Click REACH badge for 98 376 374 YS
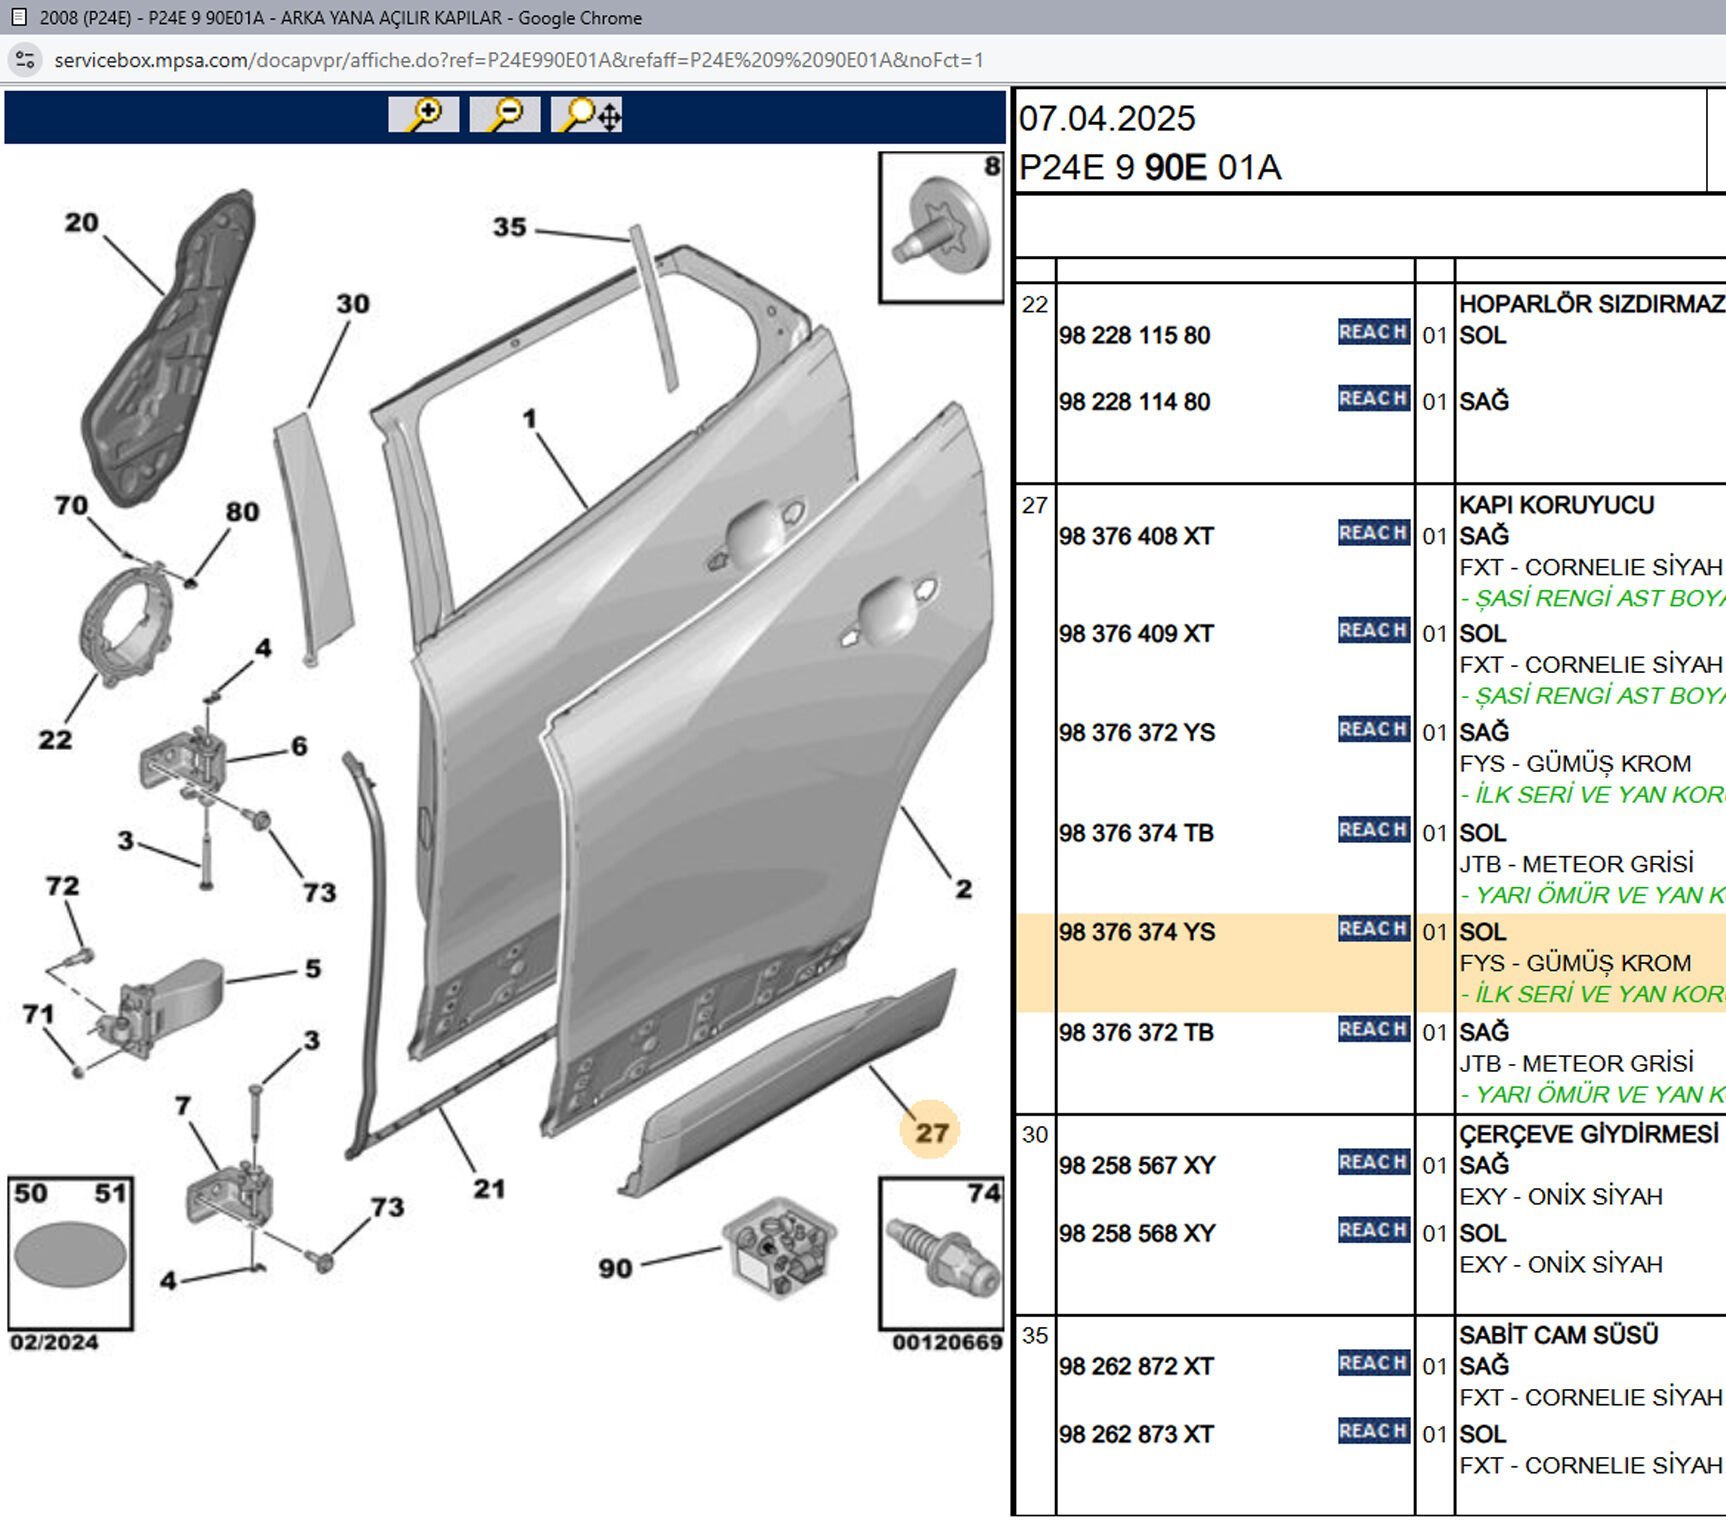Image resolution: width=1726 pixels, height=1536 pixels. 1373,929
